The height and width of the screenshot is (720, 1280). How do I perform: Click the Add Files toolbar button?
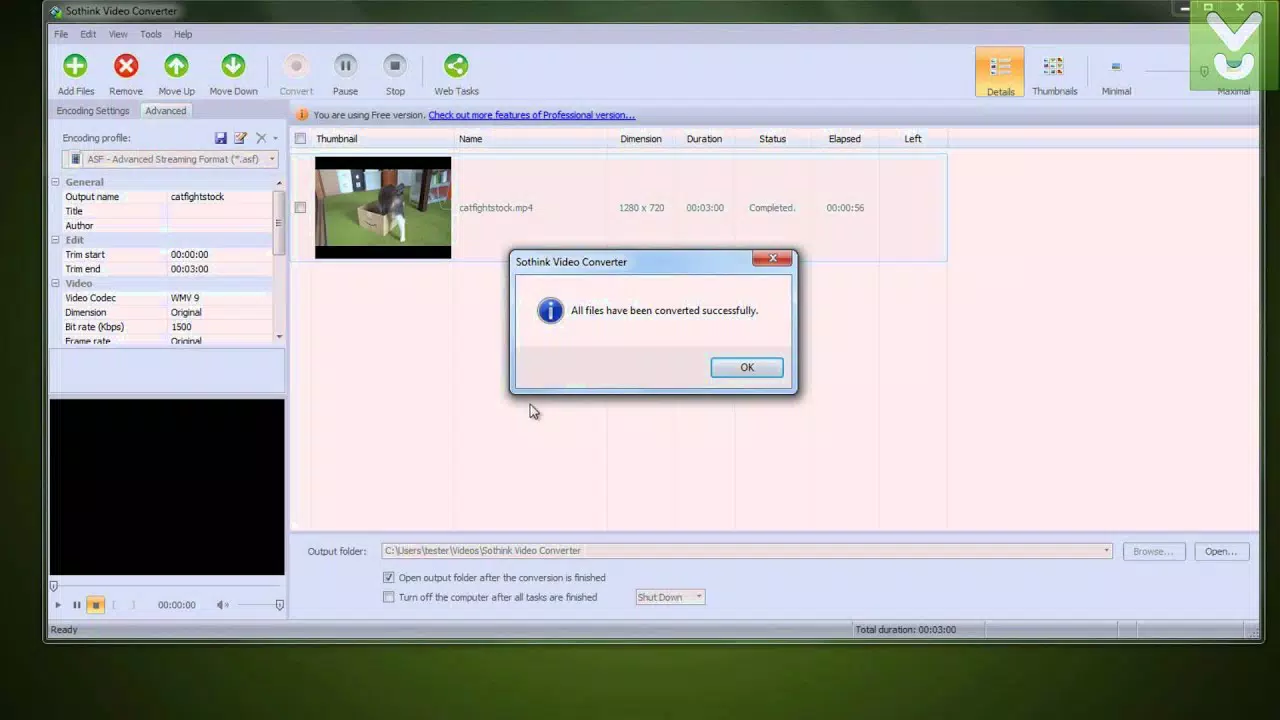[75, 75]
